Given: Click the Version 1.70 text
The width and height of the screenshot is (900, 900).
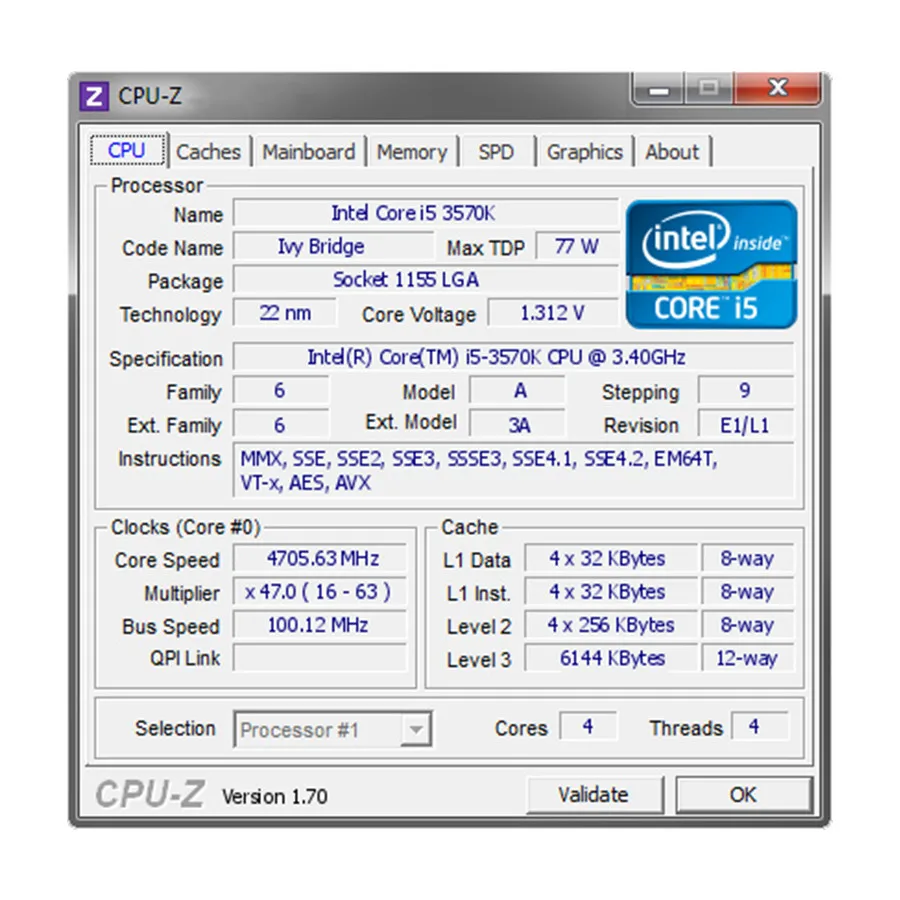Looking at the screenshot, I should click(274, 797).
